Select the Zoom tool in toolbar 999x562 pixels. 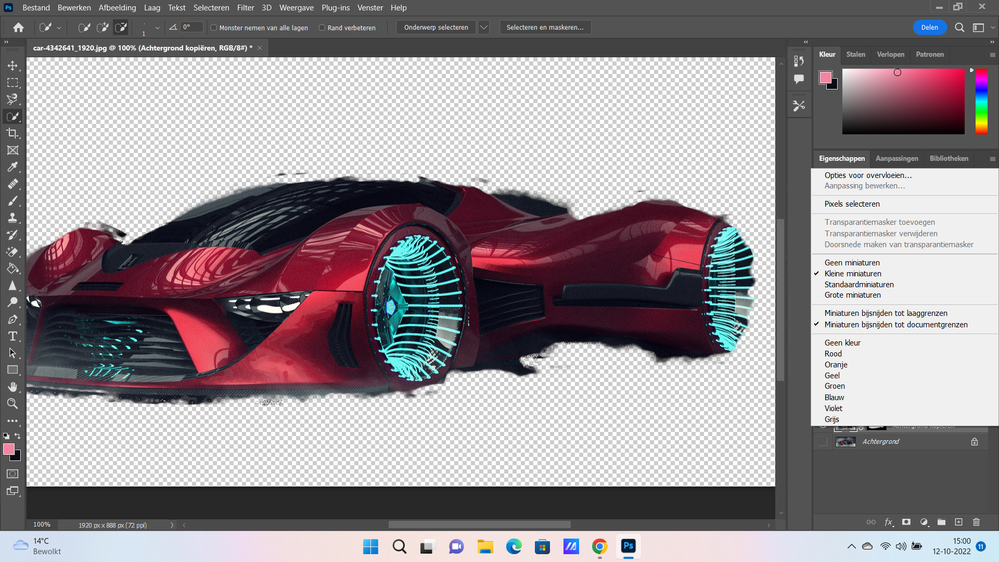pyautogui.click(x=13, y=404)
